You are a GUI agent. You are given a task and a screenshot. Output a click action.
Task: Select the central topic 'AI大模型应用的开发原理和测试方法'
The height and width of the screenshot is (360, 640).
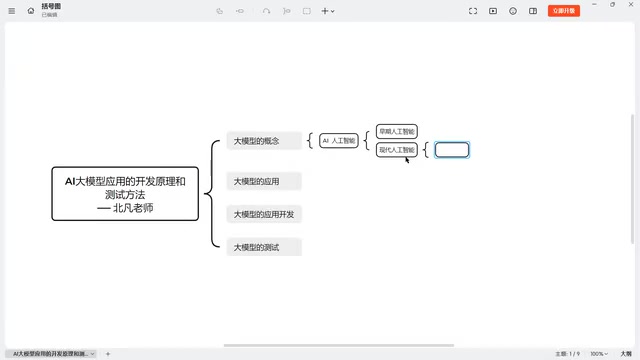(125, 194)
